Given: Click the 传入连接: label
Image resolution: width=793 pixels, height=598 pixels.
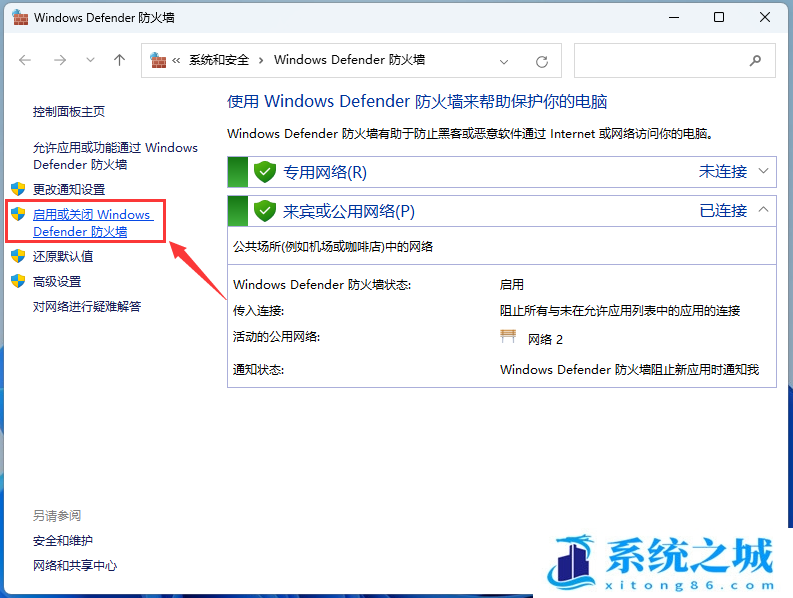Looking at the screenshot, I should point(258,311).
